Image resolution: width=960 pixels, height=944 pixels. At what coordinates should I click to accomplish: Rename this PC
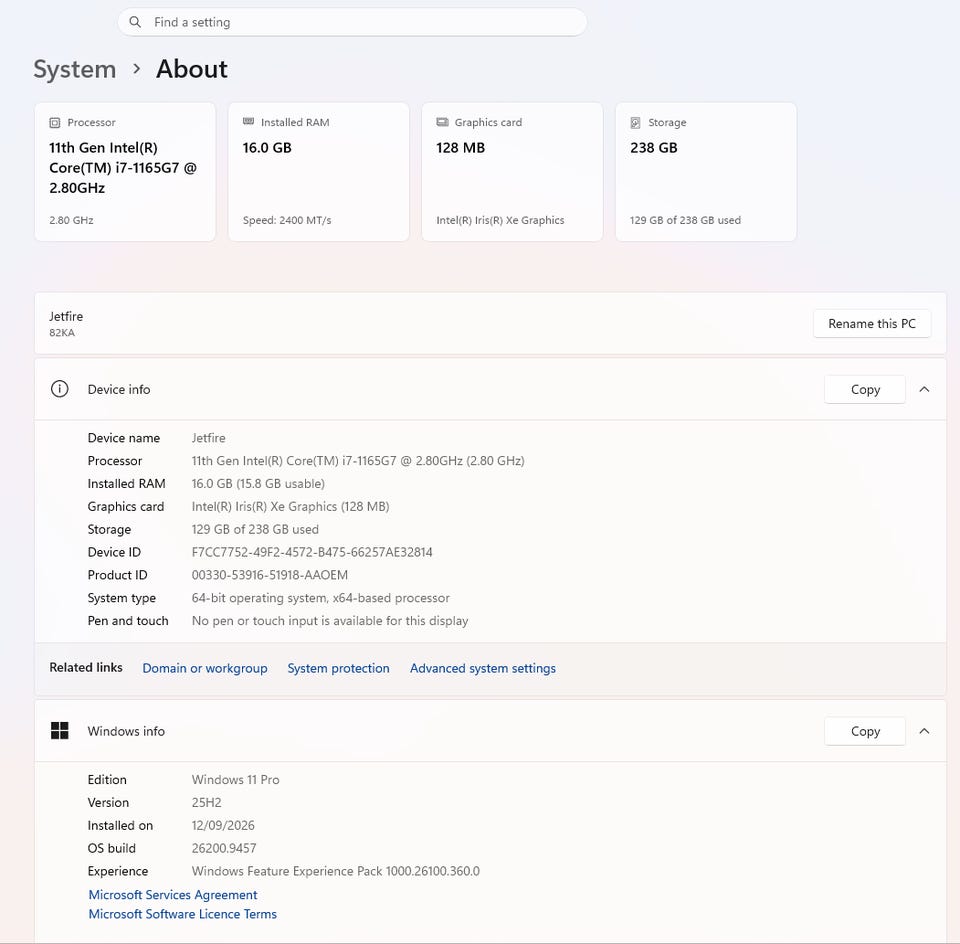pyautogui.click(x=872, y=323)
